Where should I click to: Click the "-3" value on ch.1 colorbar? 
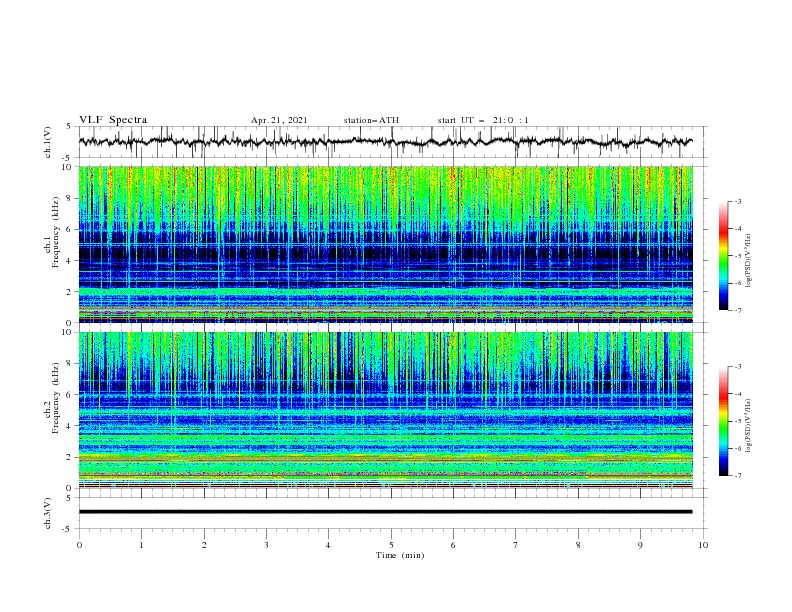[x=737, y=201]
